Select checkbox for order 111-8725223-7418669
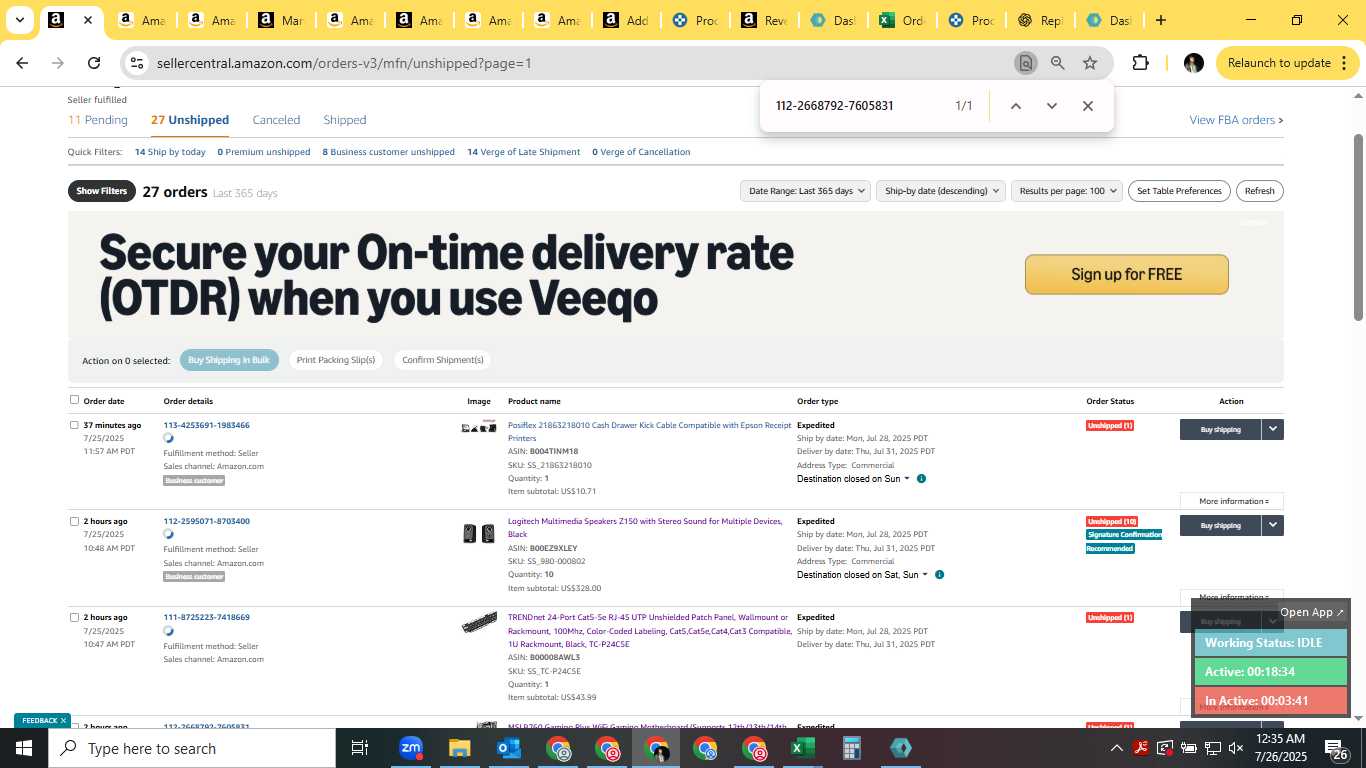 click(x=74, y=617)
